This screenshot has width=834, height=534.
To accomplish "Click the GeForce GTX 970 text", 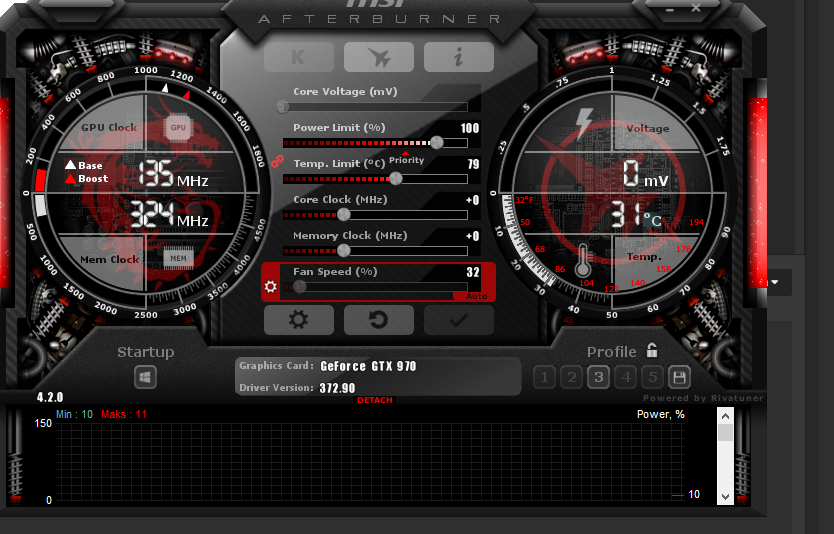I will pyautogui.click(x=368, y=366).
